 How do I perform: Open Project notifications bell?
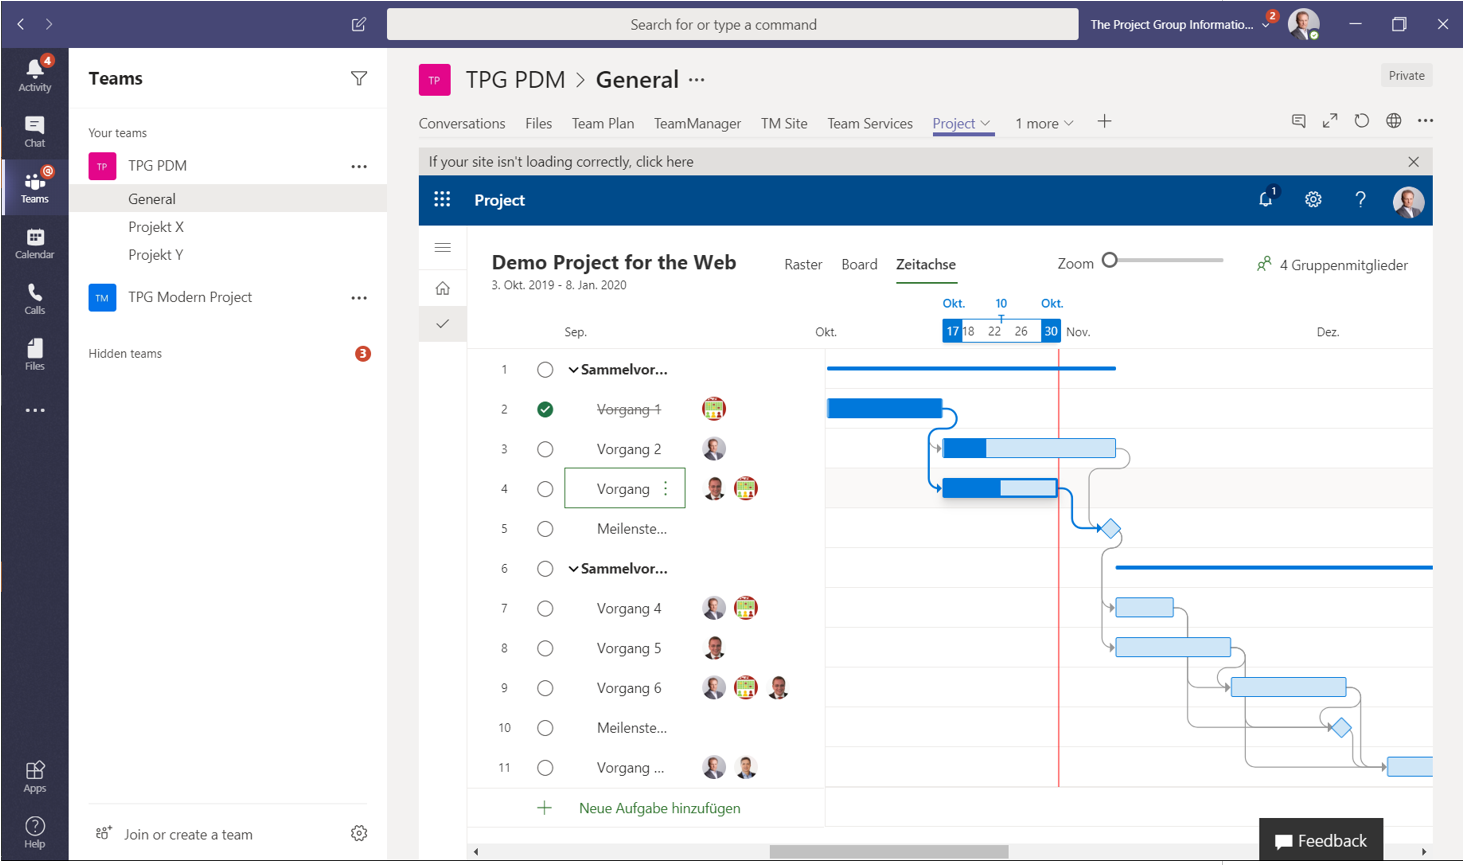[1265, 199]
